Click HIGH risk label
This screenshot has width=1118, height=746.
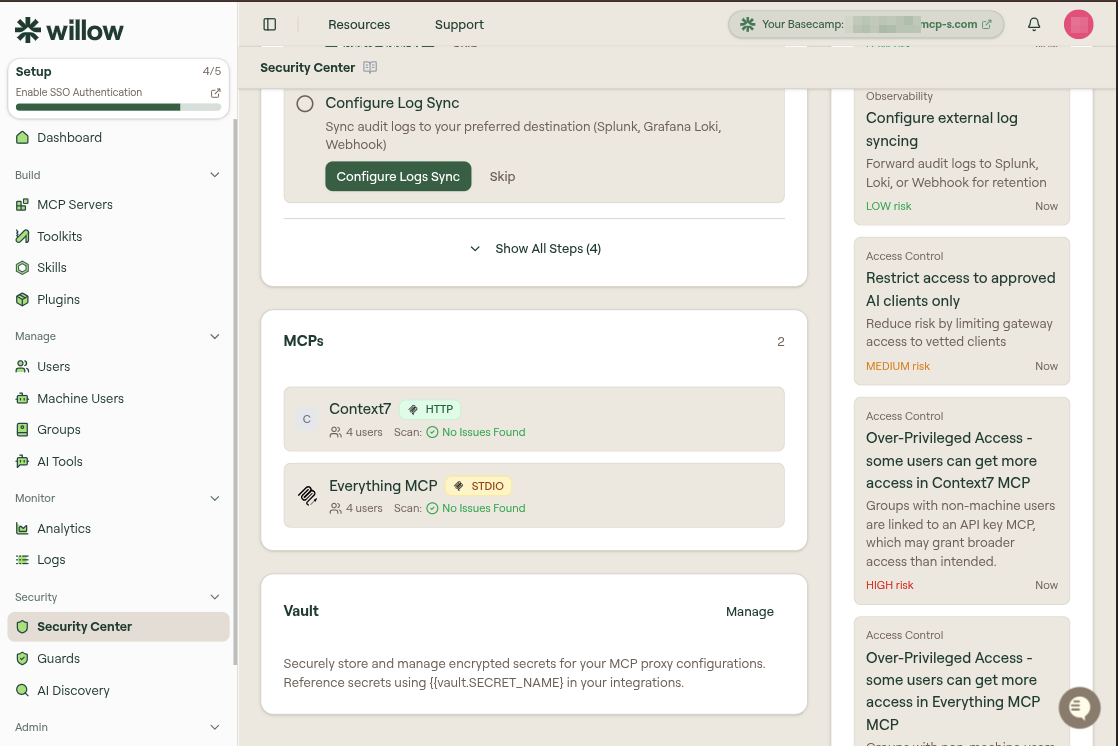(x=889, y=585)
